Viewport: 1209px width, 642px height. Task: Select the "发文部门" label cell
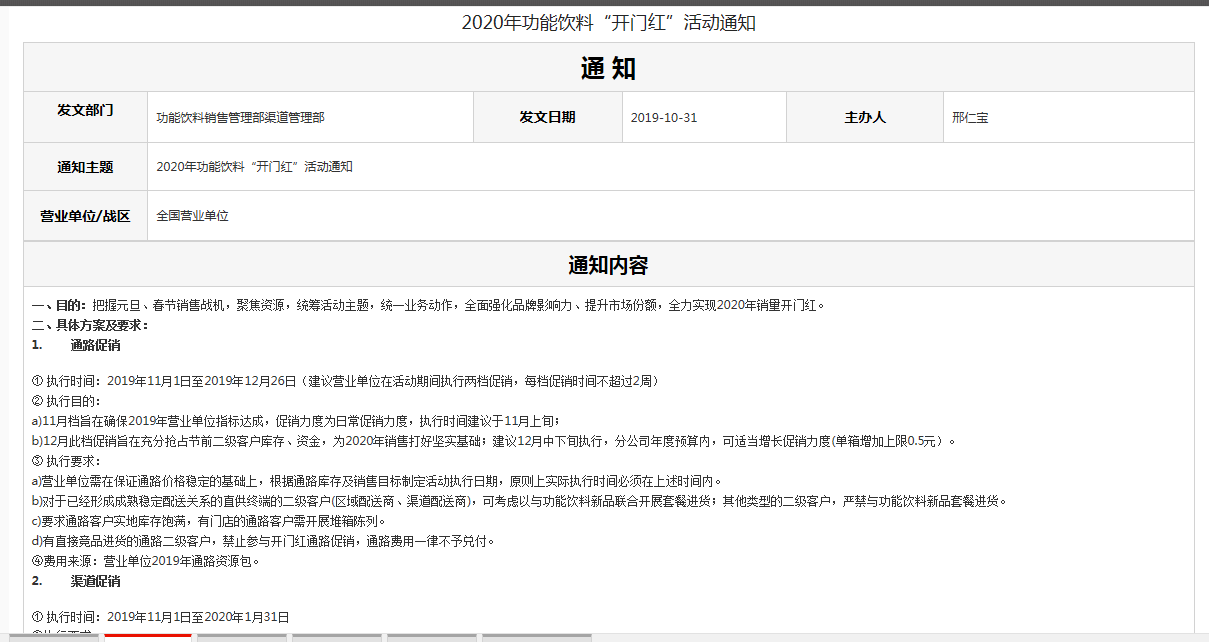click(85, 111)
